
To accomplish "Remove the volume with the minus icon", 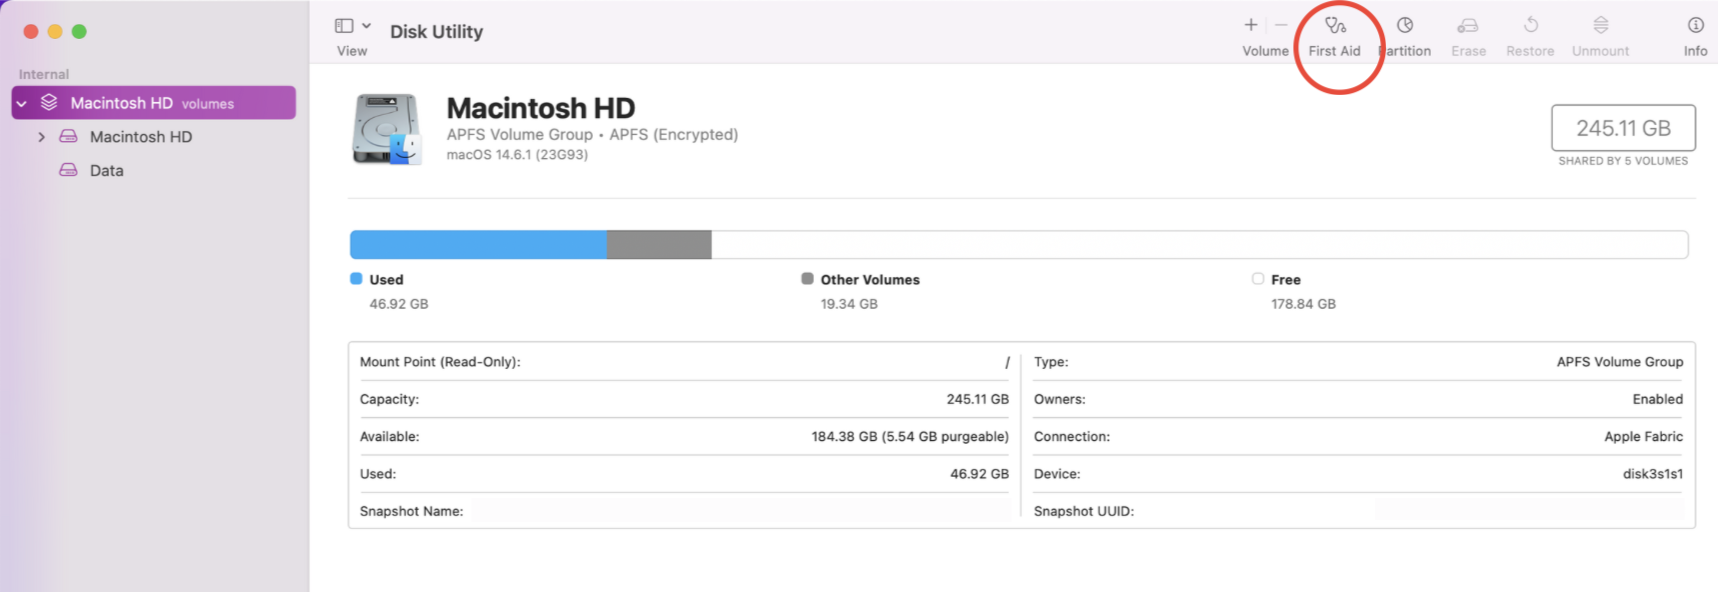I will click(x=1281, y=25).
